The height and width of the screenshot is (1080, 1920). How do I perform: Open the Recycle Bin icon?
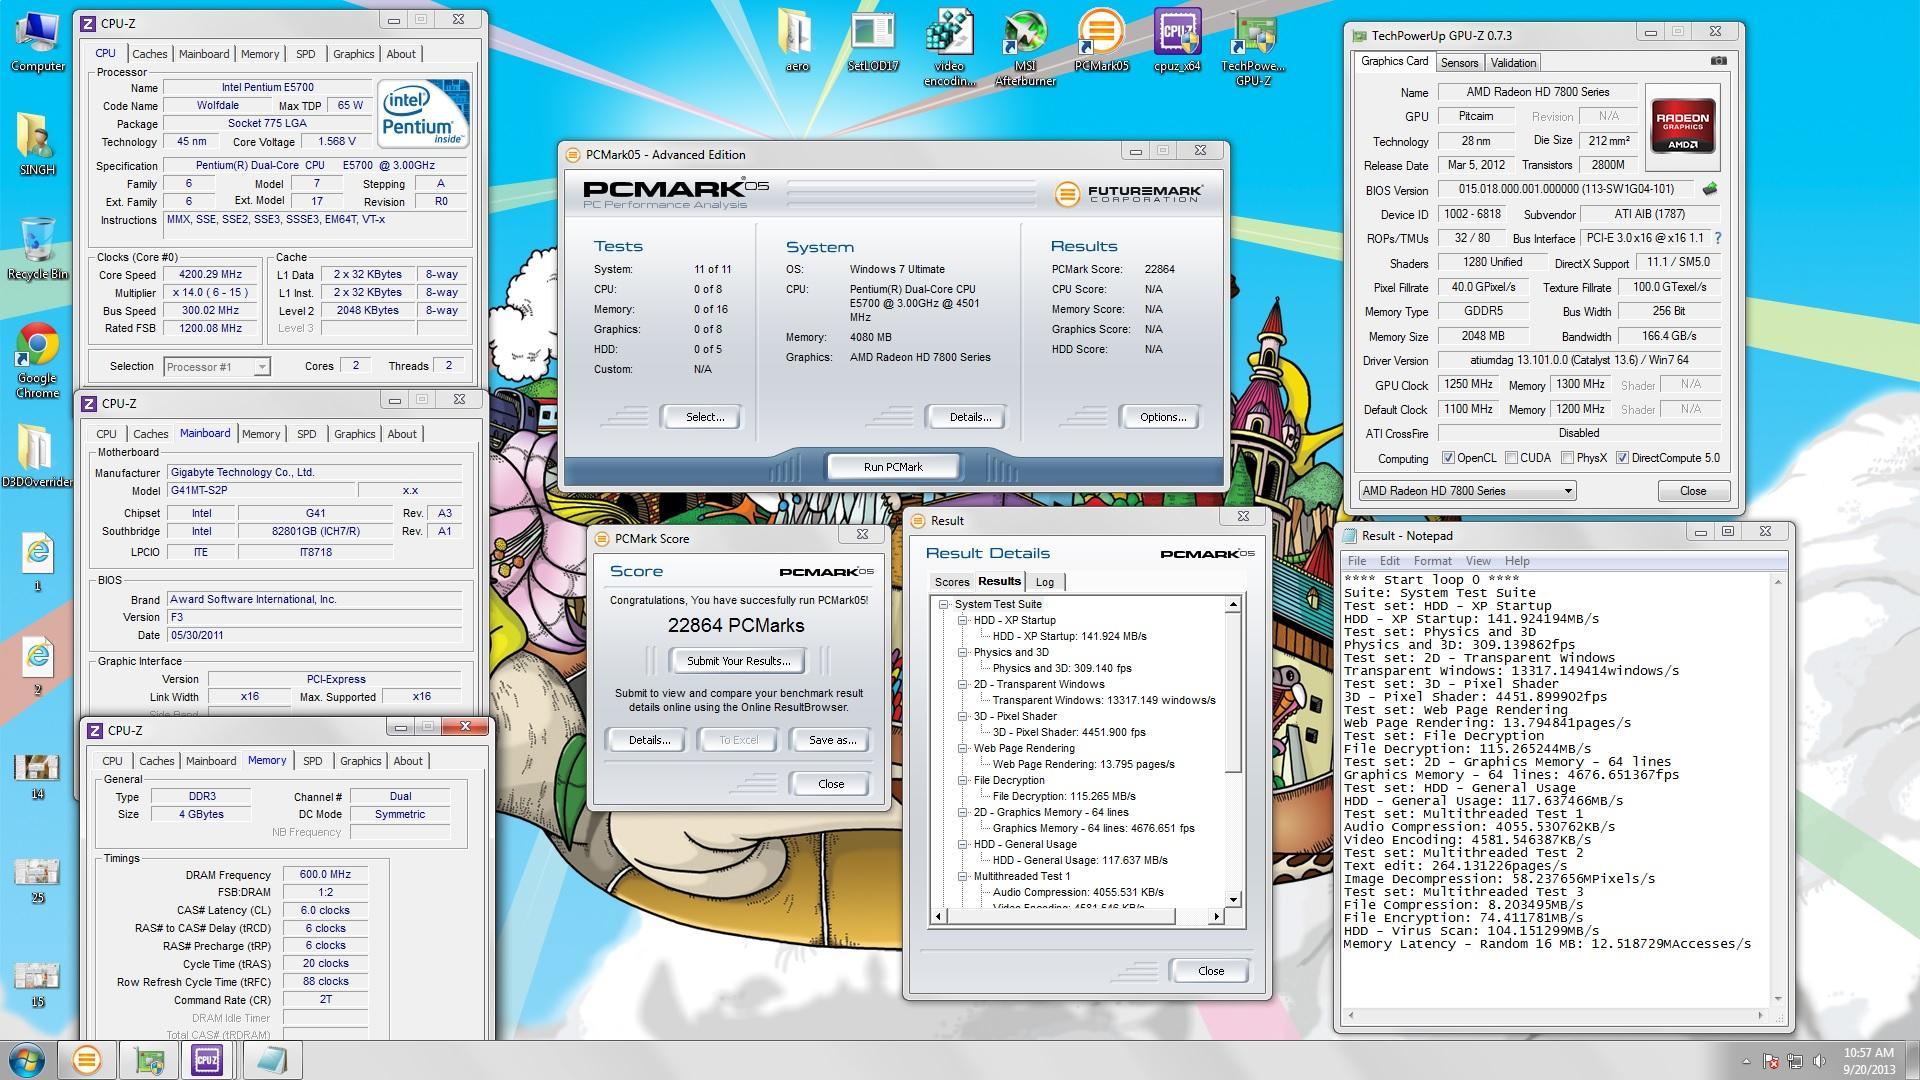pyautogui.click(x=37, y=248)
